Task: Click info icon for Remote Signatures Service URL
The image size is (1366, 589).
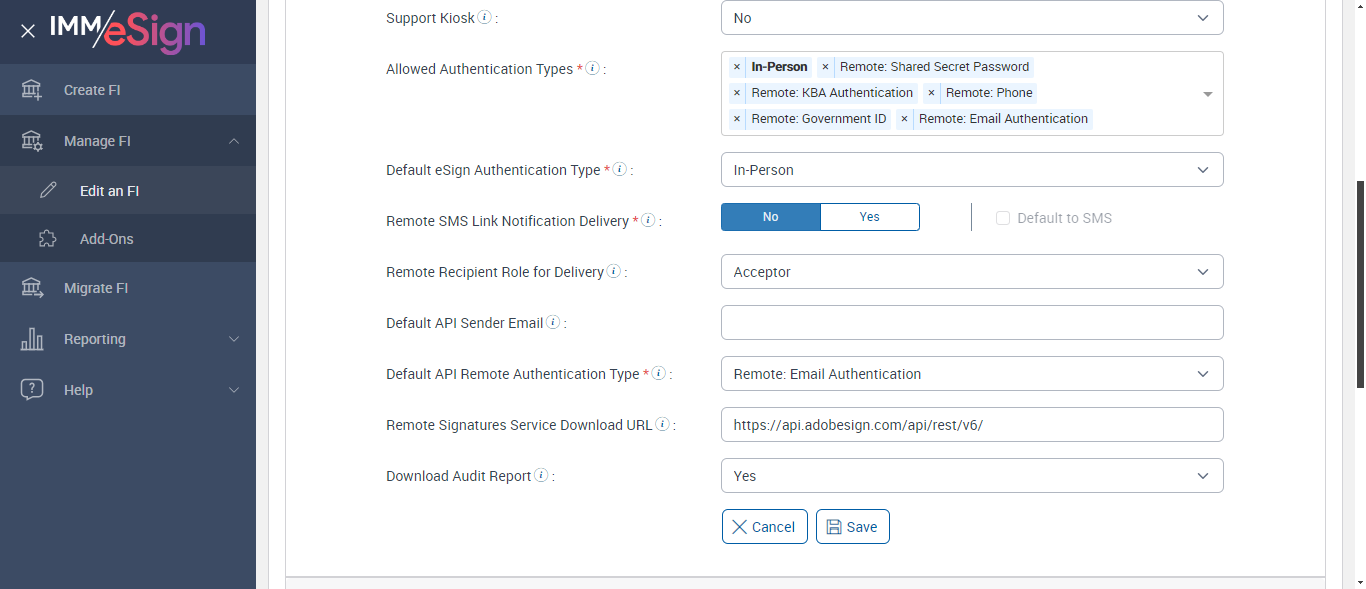Action: tap(662, 424)
